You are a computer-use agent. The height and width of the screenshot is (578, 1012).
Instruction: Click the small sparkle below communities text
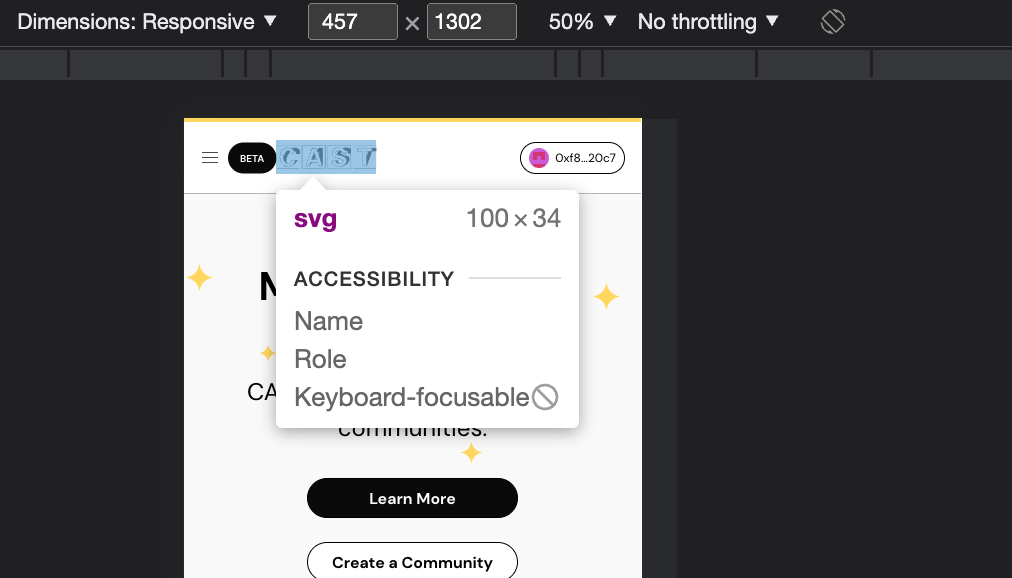[471, 452]
